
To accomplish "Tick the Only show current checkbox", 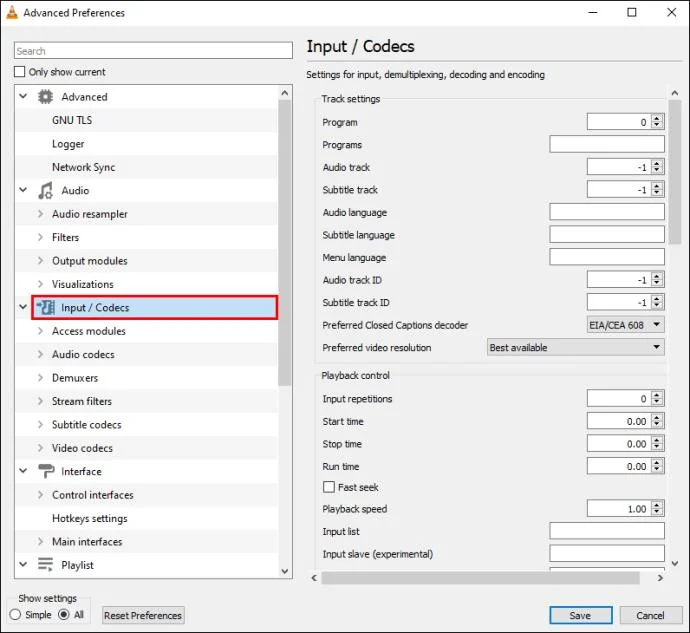I will point(19,72).
